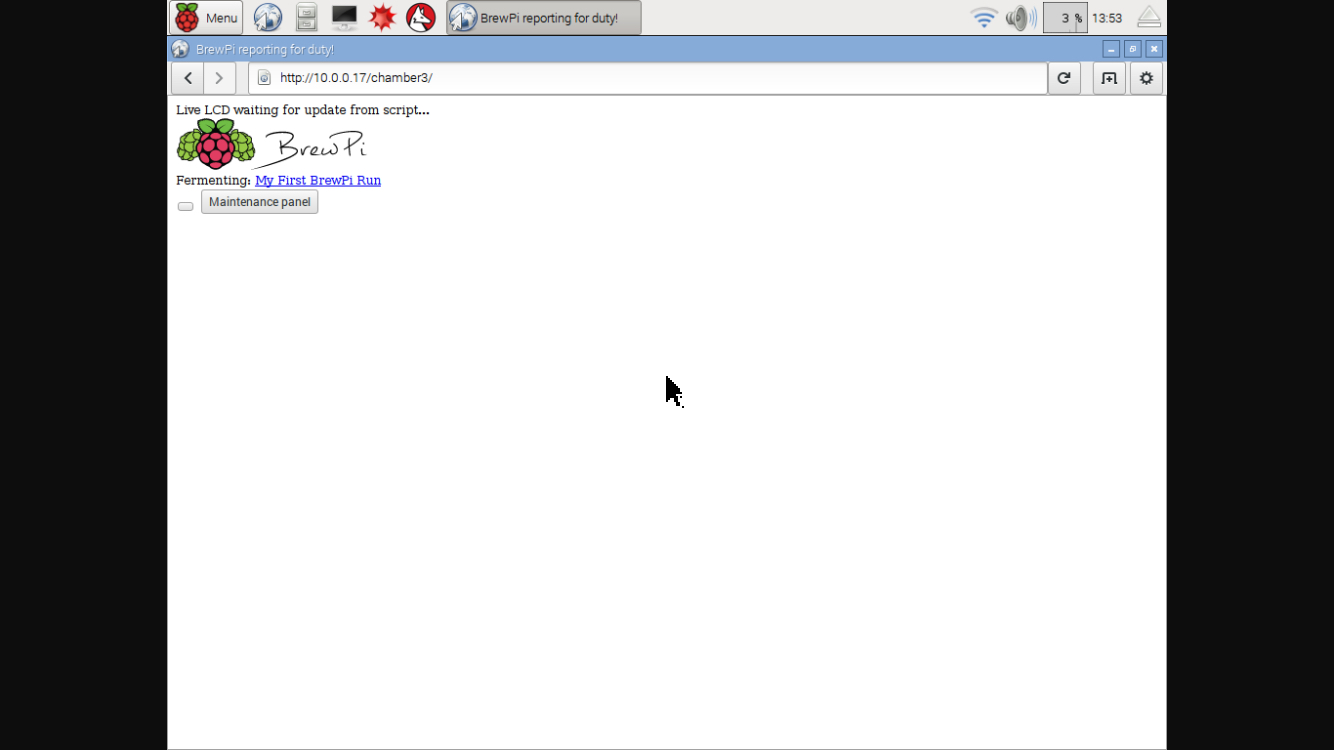Select BrewPi reporting for duty taskbar window

tap(544, 18)
